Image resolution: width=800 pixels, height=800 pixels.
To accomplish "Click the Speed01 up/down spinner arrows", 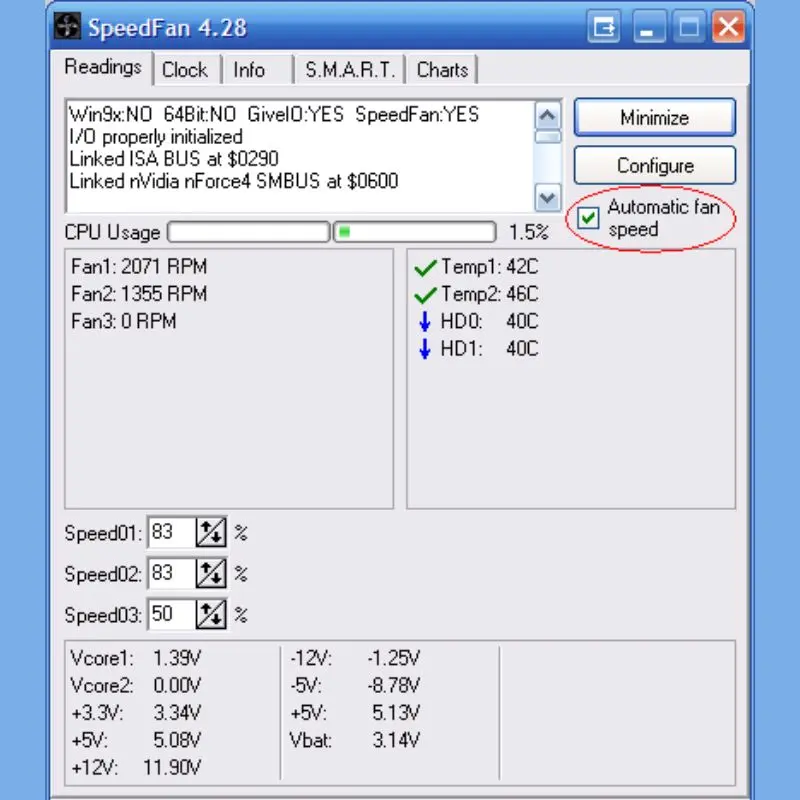I will click(211, 533).
